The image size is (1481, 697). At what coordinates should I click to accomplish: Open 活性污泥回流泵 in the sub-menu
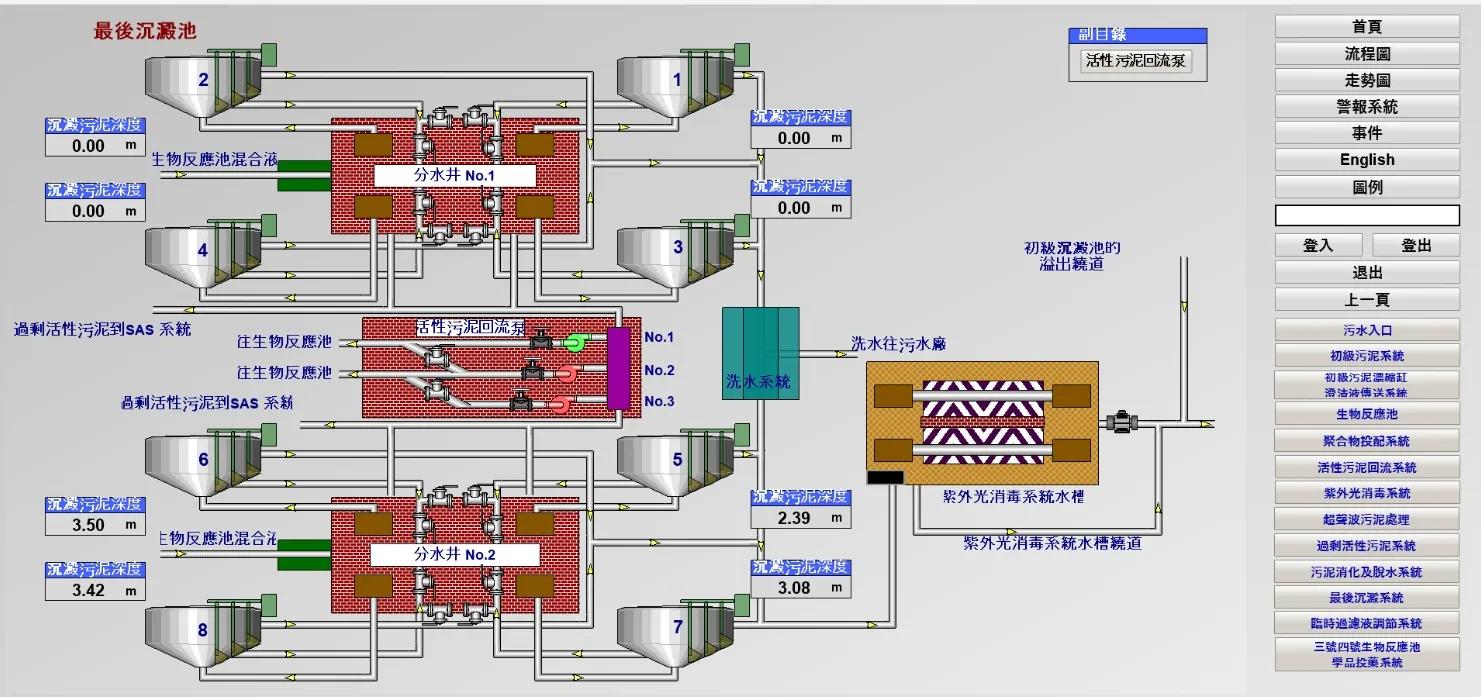tap(1137, 61)
